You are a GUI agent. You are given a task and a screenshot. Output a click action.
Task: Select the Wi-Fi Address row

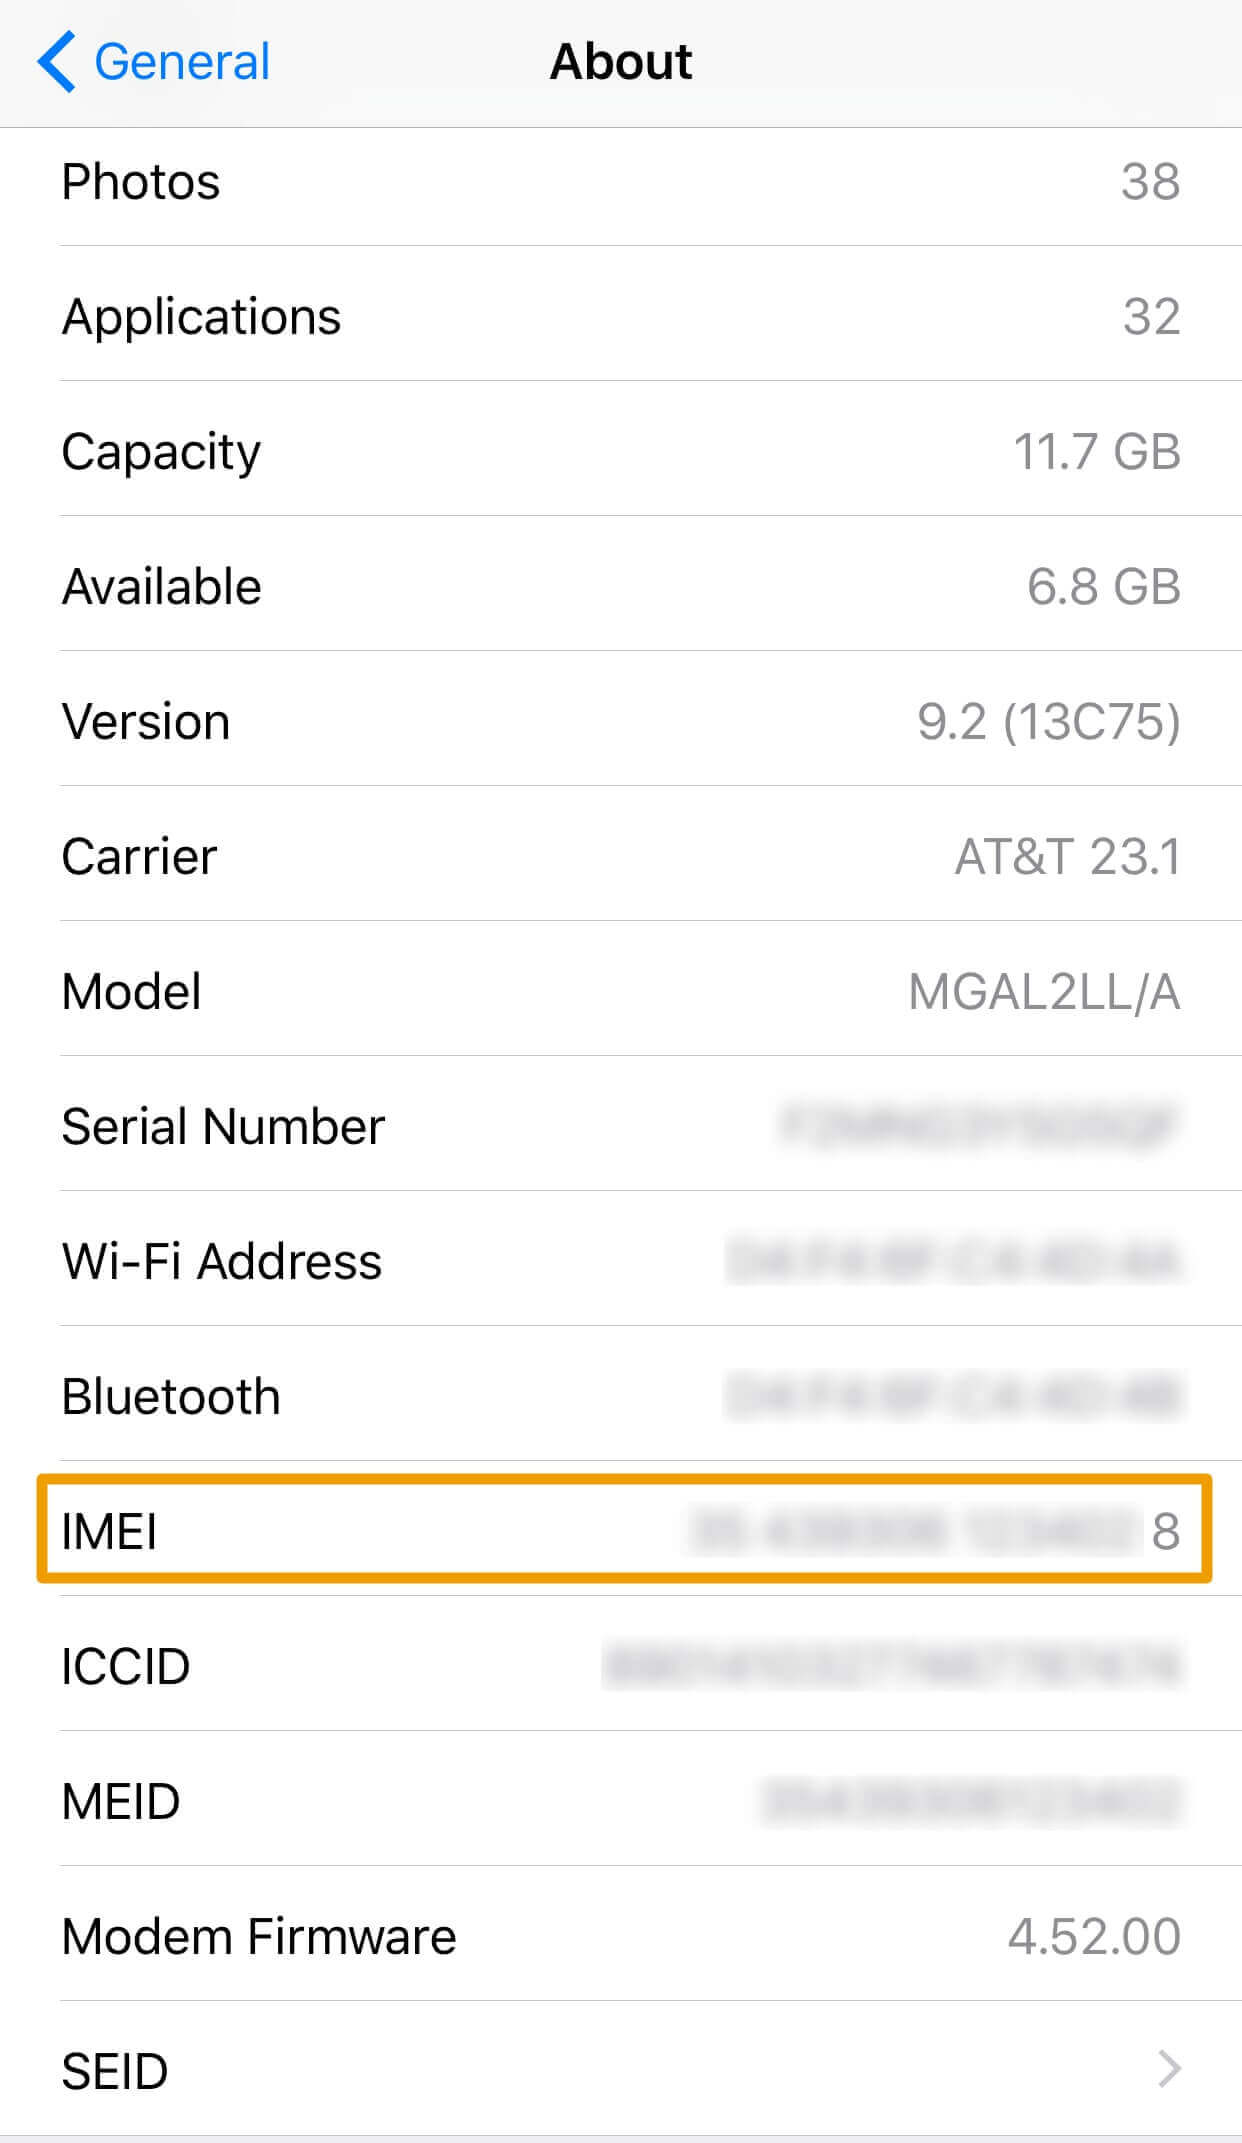621,1259
